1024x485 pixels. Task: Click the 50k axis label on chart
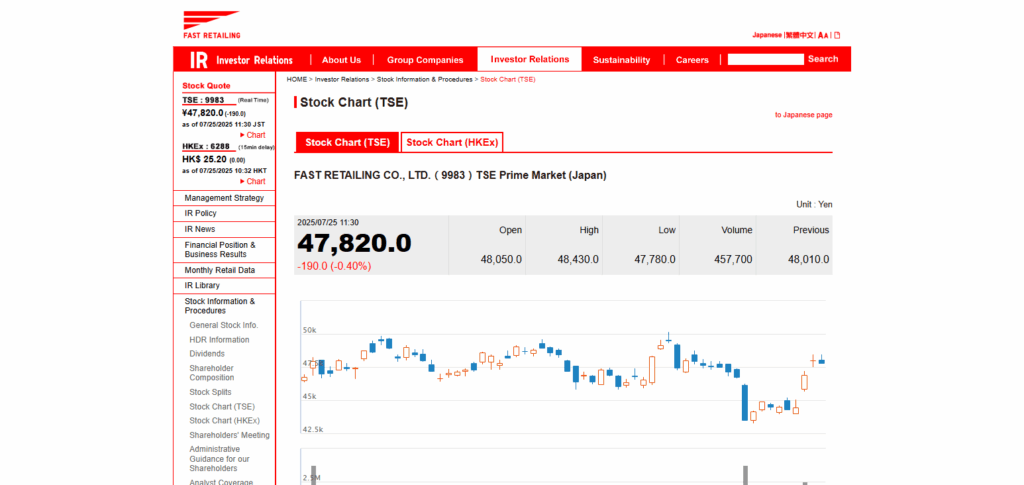click(x=310, y=330)
